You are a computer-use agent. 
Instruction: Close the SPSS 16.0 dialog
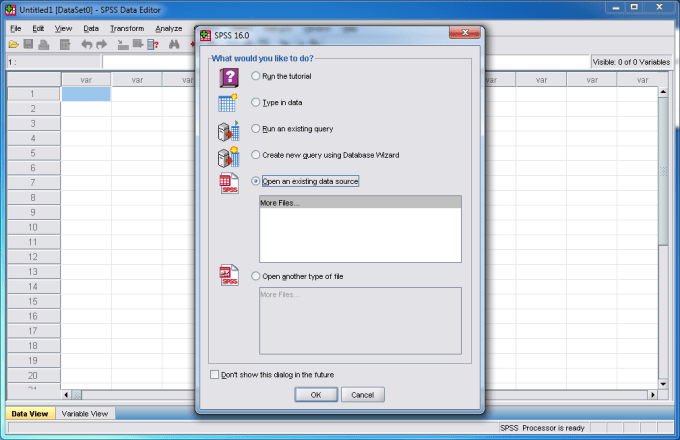(x=465, y=33)
